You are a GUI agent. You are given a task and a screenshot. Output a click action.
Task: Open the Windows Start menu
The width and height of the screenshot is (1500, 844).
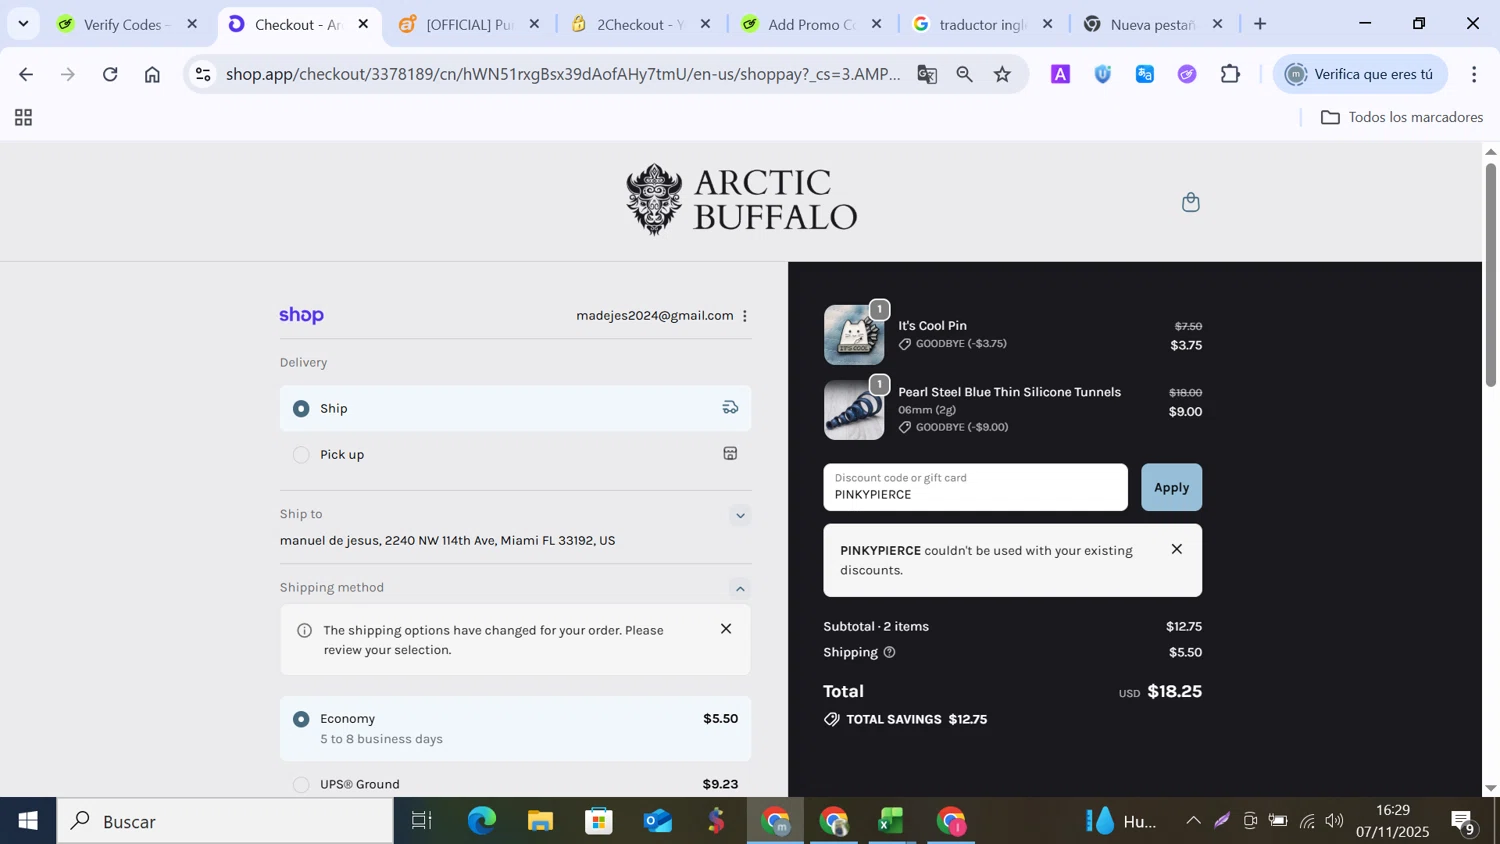pos(28,821)
